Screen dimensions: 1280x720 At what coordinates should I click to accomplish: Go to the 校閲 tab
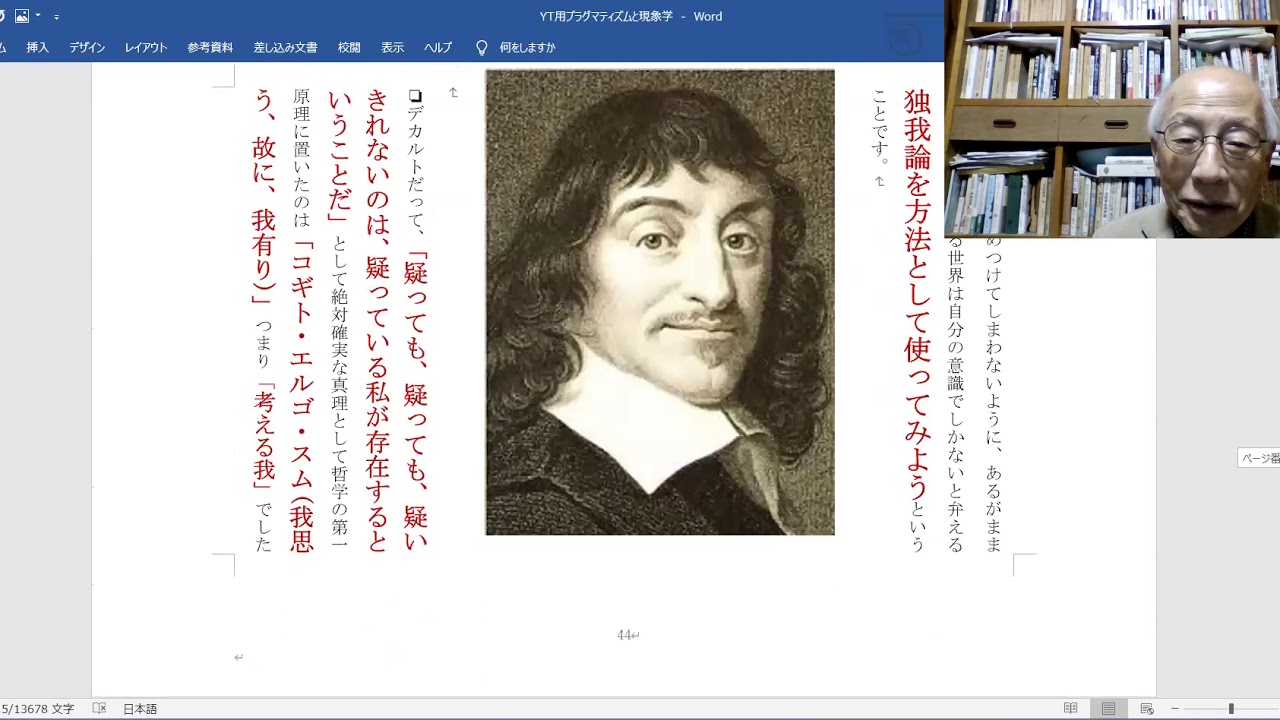click(x=349, y=47)
